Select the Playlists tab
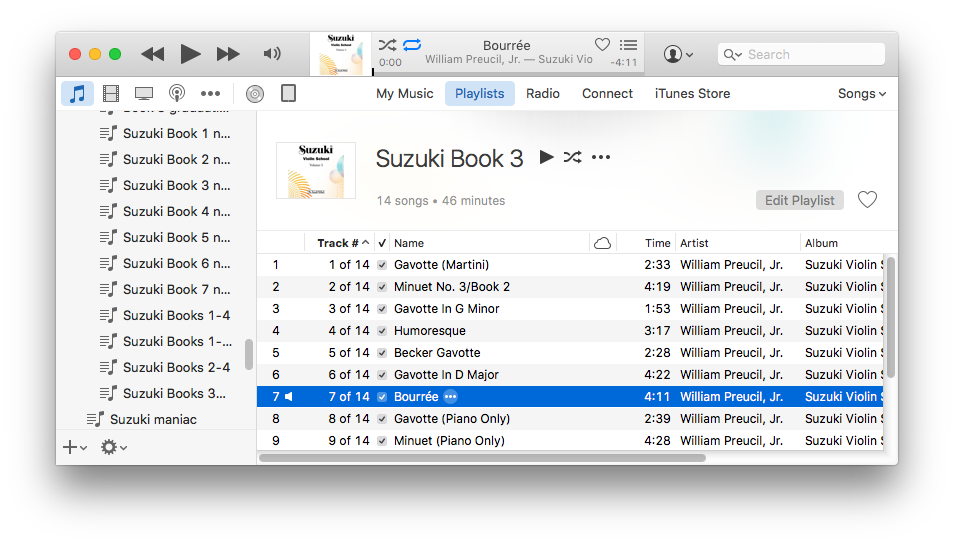Viewport: 954px width, 545px height. (479, 94)
